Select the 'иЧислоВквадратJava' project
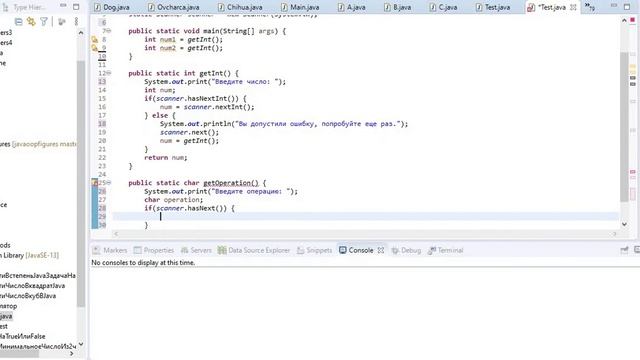 (33, 285)
